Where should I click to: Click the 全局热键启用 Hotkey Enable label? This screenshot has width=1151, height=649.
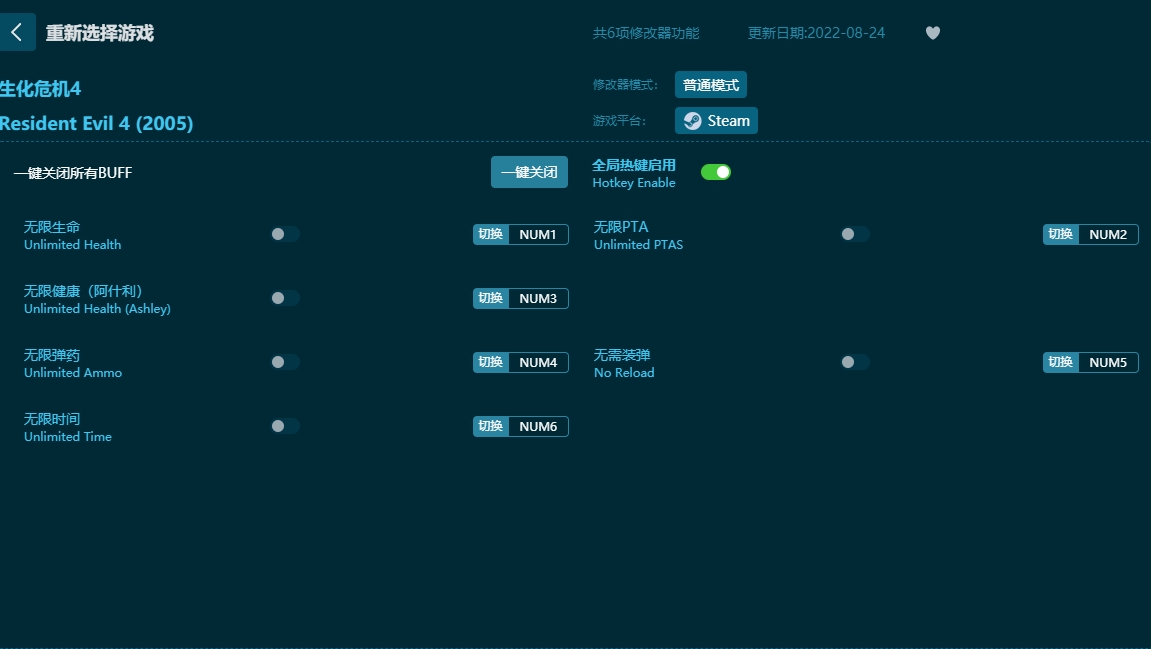tap(634, 173)
